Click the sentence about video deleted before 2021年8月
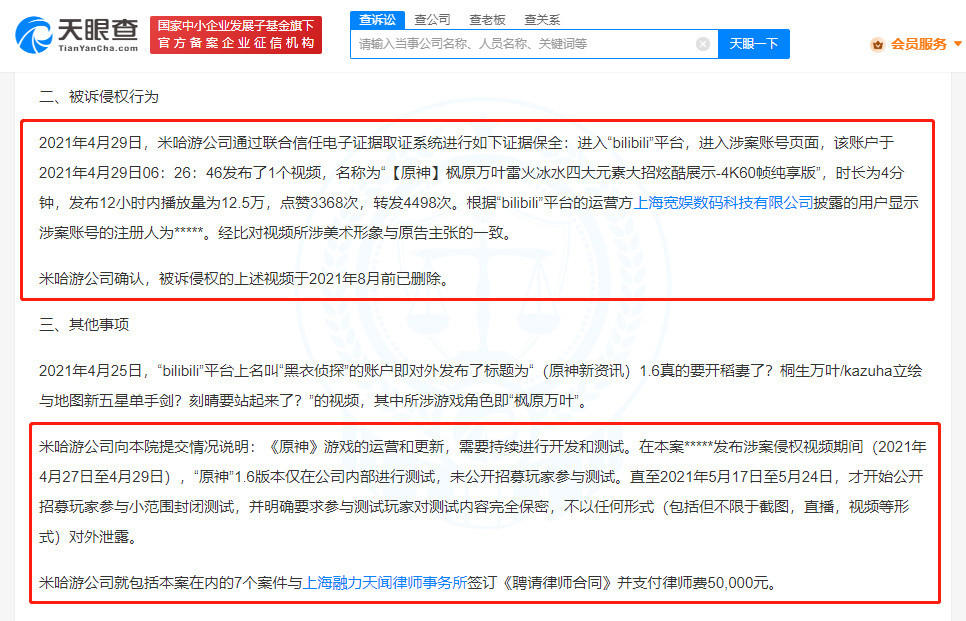The width and height of the screenshot is (966, 621). pyautogui.click(x=244, y=279)
